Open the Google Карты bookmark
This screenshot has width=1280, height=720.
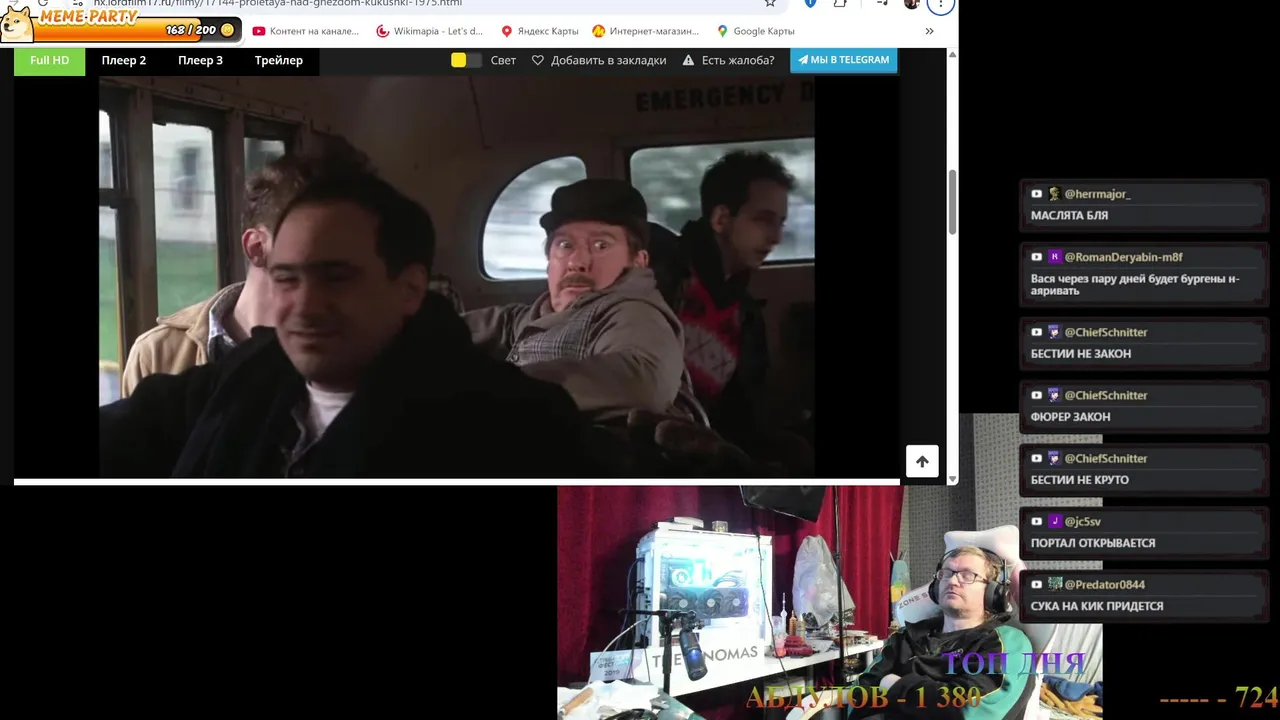coord(755,31)
